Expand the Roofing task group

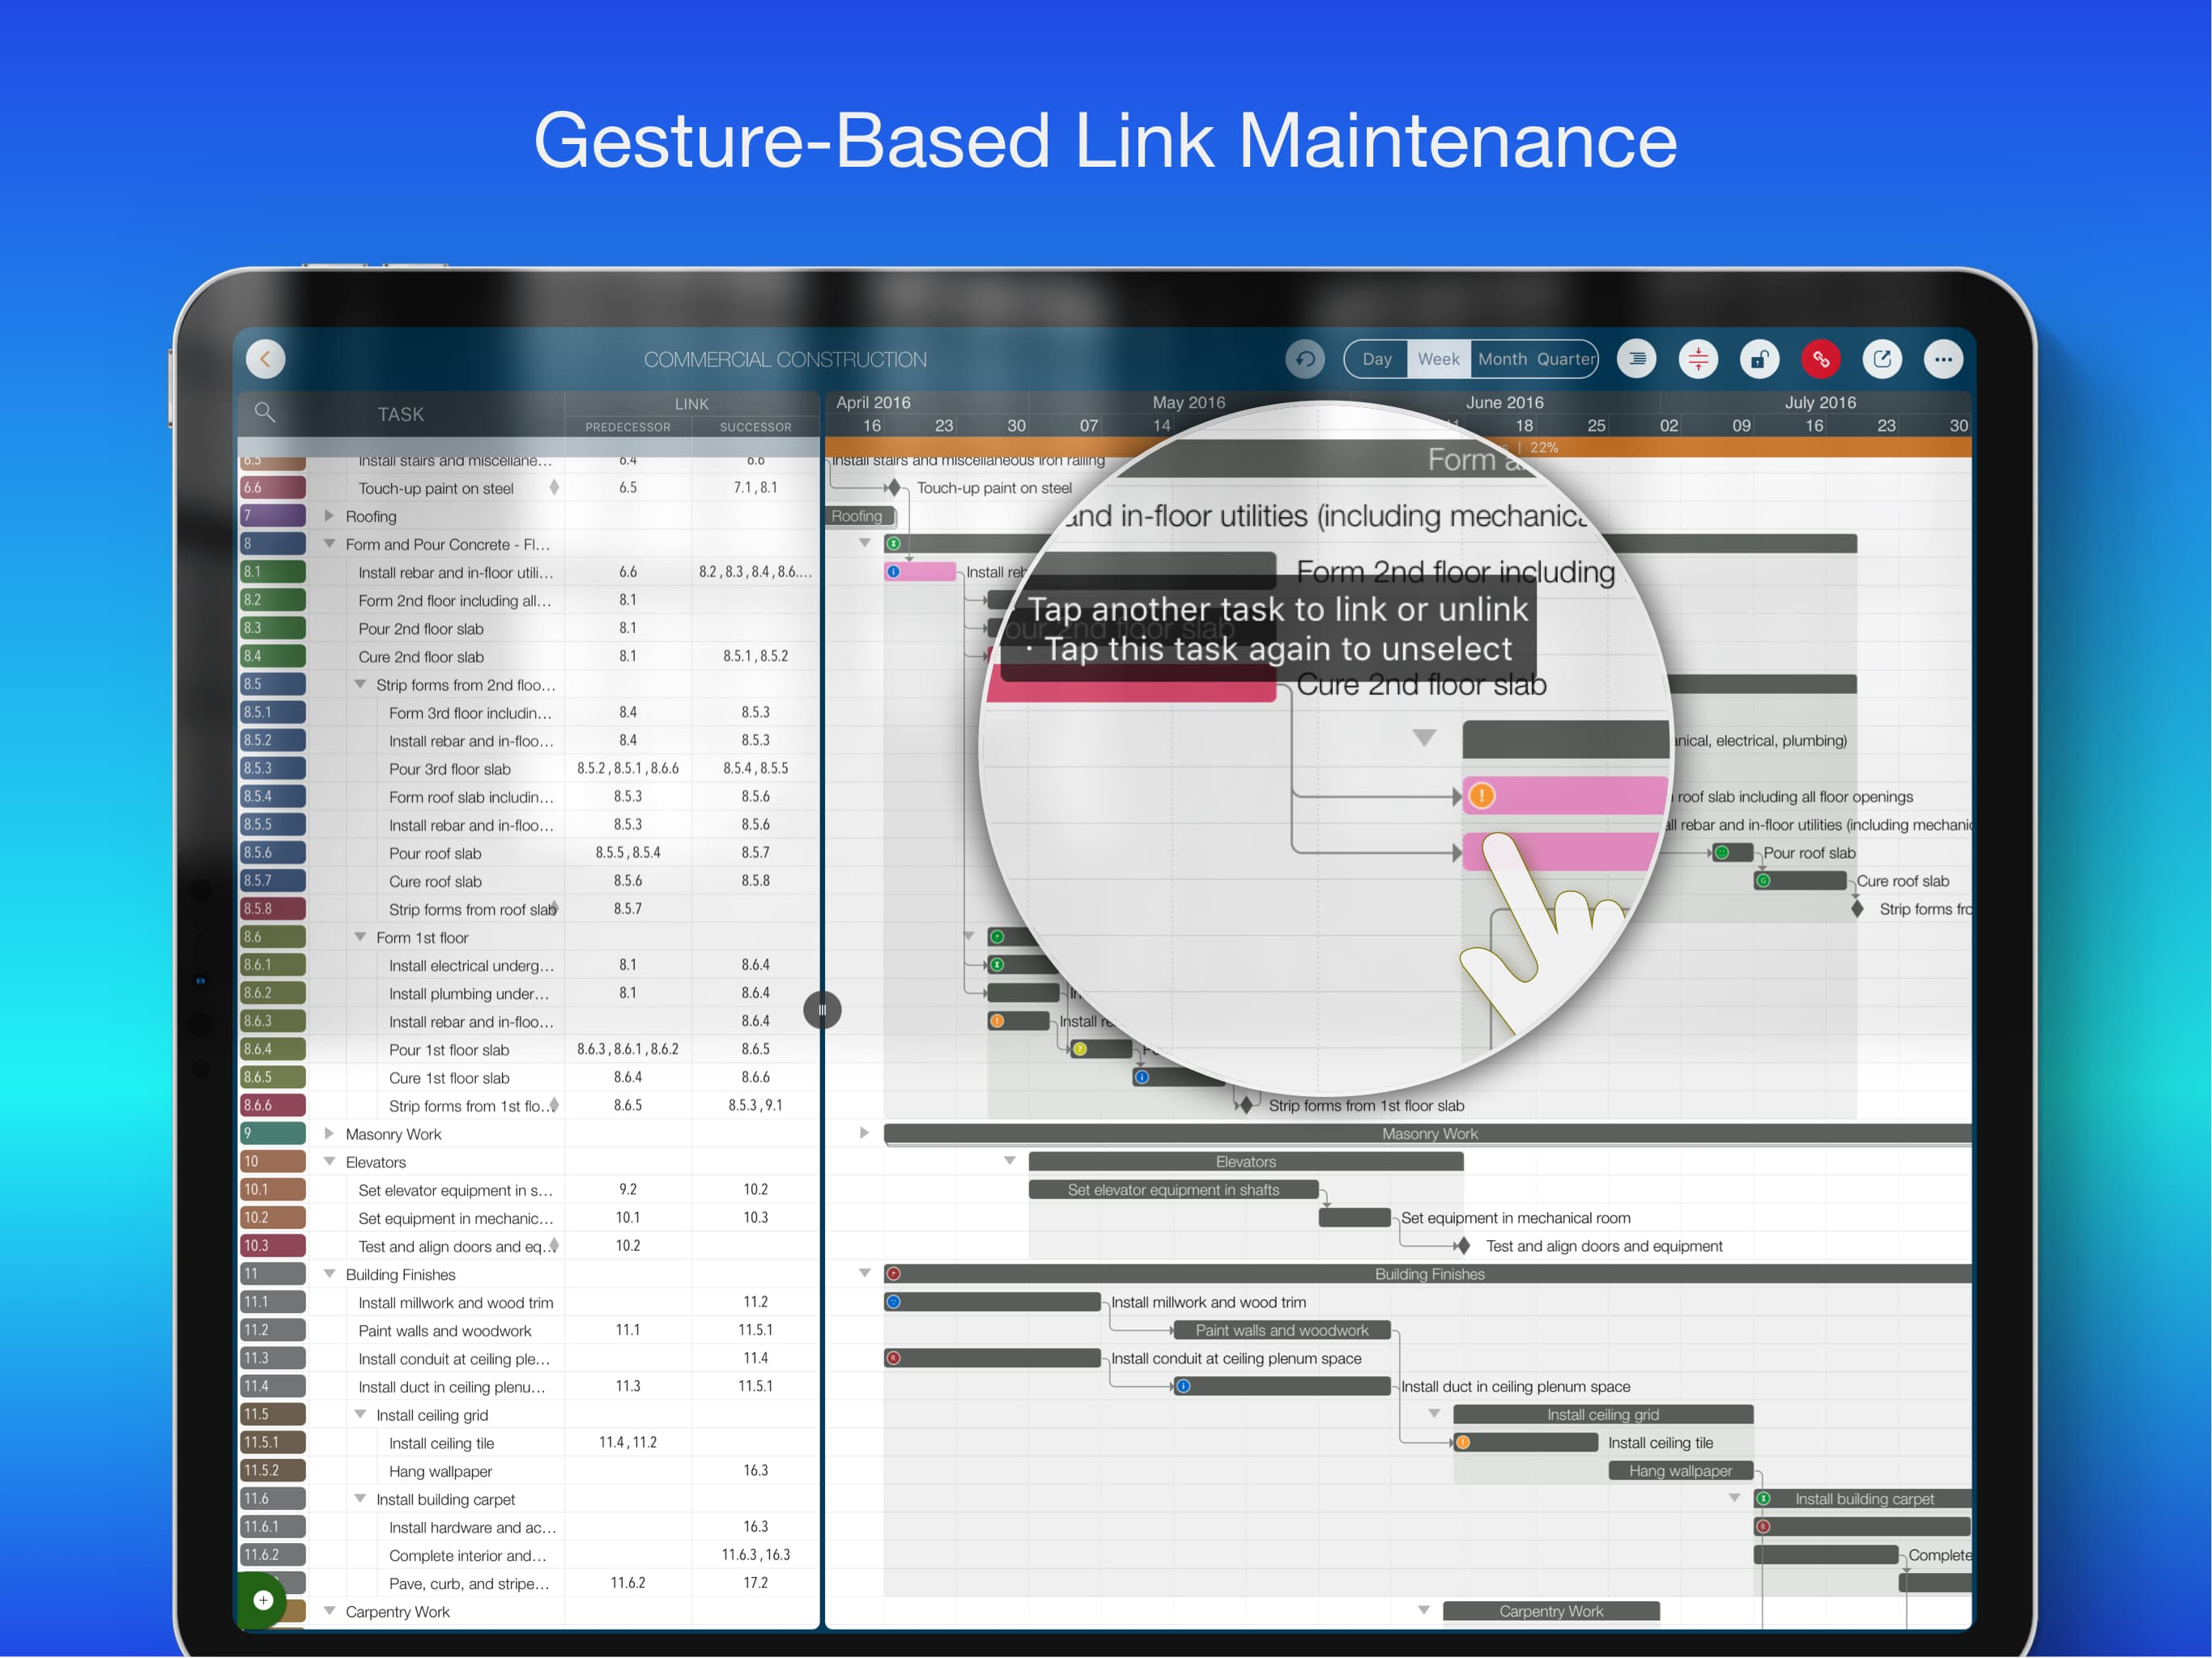click(329, 516)
